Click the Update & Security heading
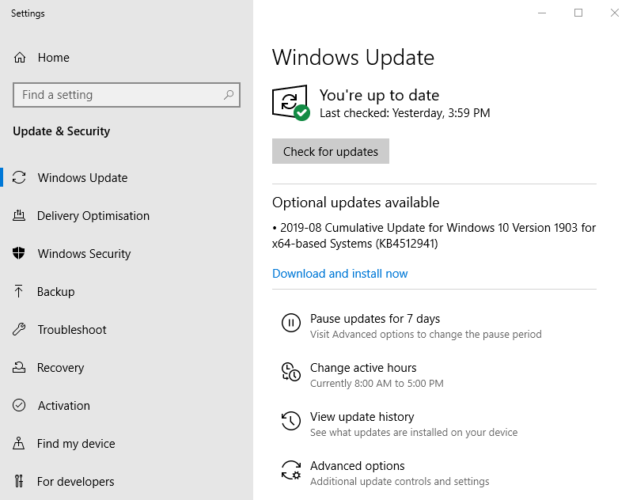The image size is (633, 500). [x=61, y=131]
